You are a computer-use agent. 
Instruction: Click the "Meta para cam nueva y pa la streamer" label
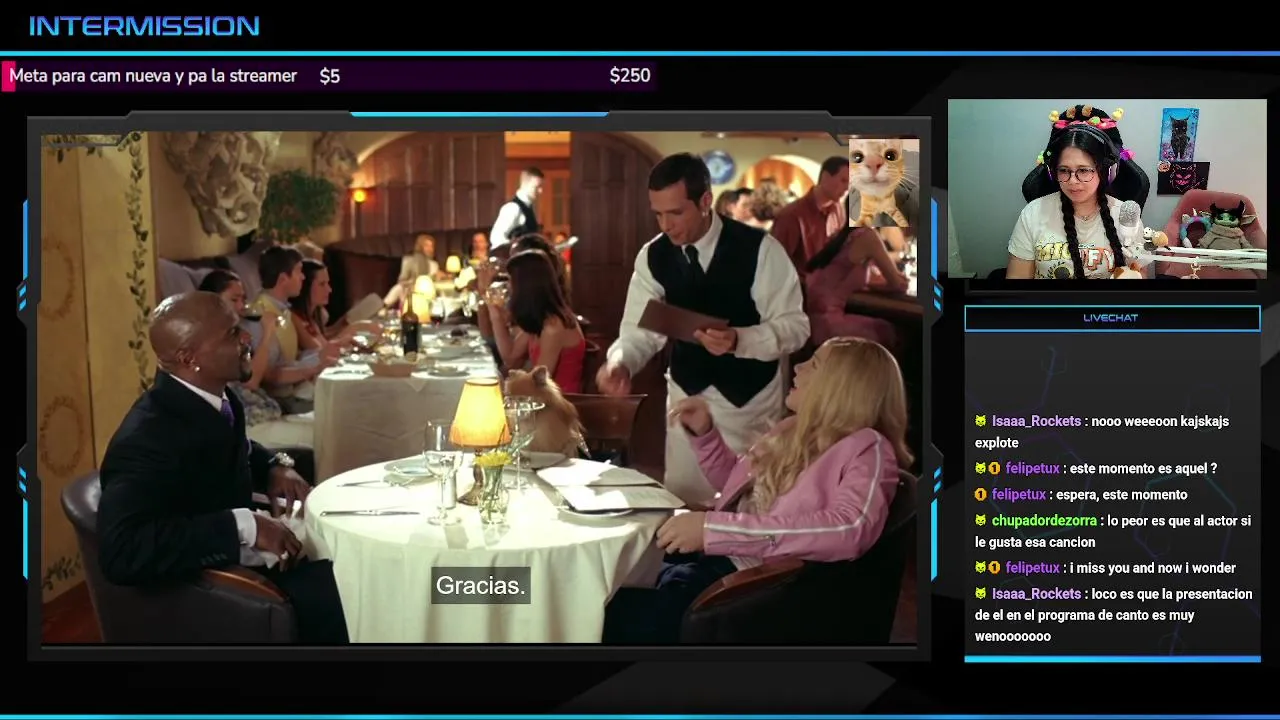(153, 76)
